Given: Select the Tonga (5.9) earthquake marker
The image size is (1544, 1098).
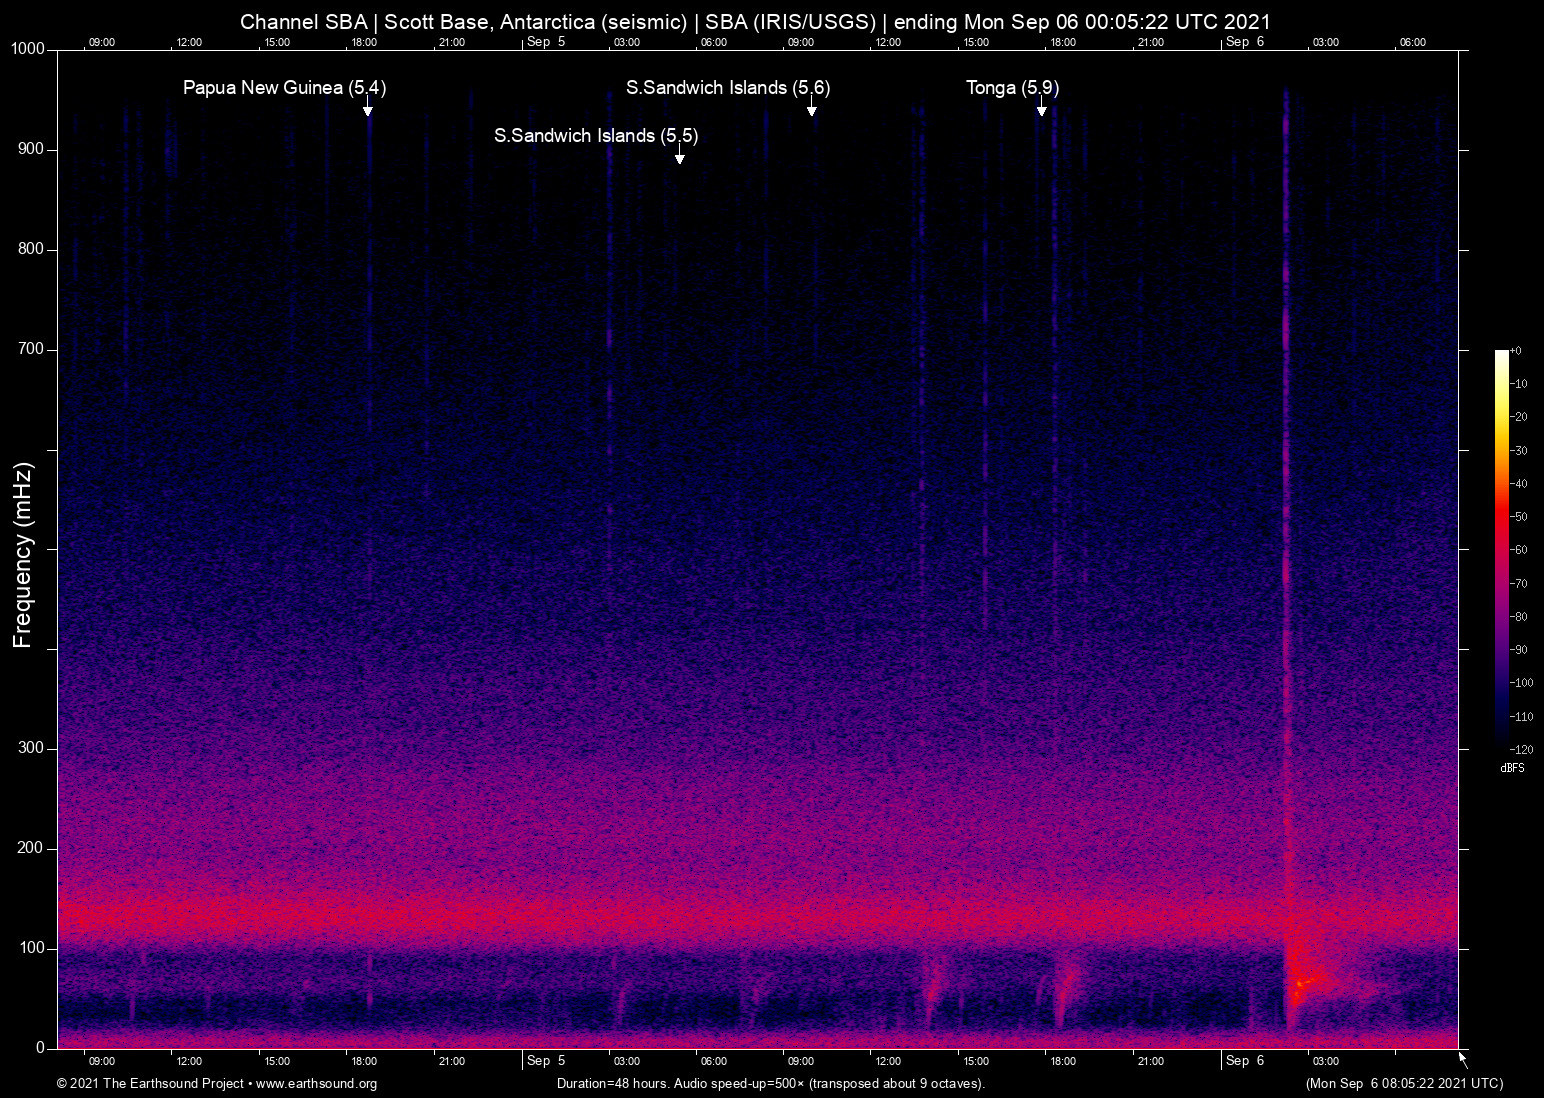Looking at the screenshot, I should point(1041,111).
